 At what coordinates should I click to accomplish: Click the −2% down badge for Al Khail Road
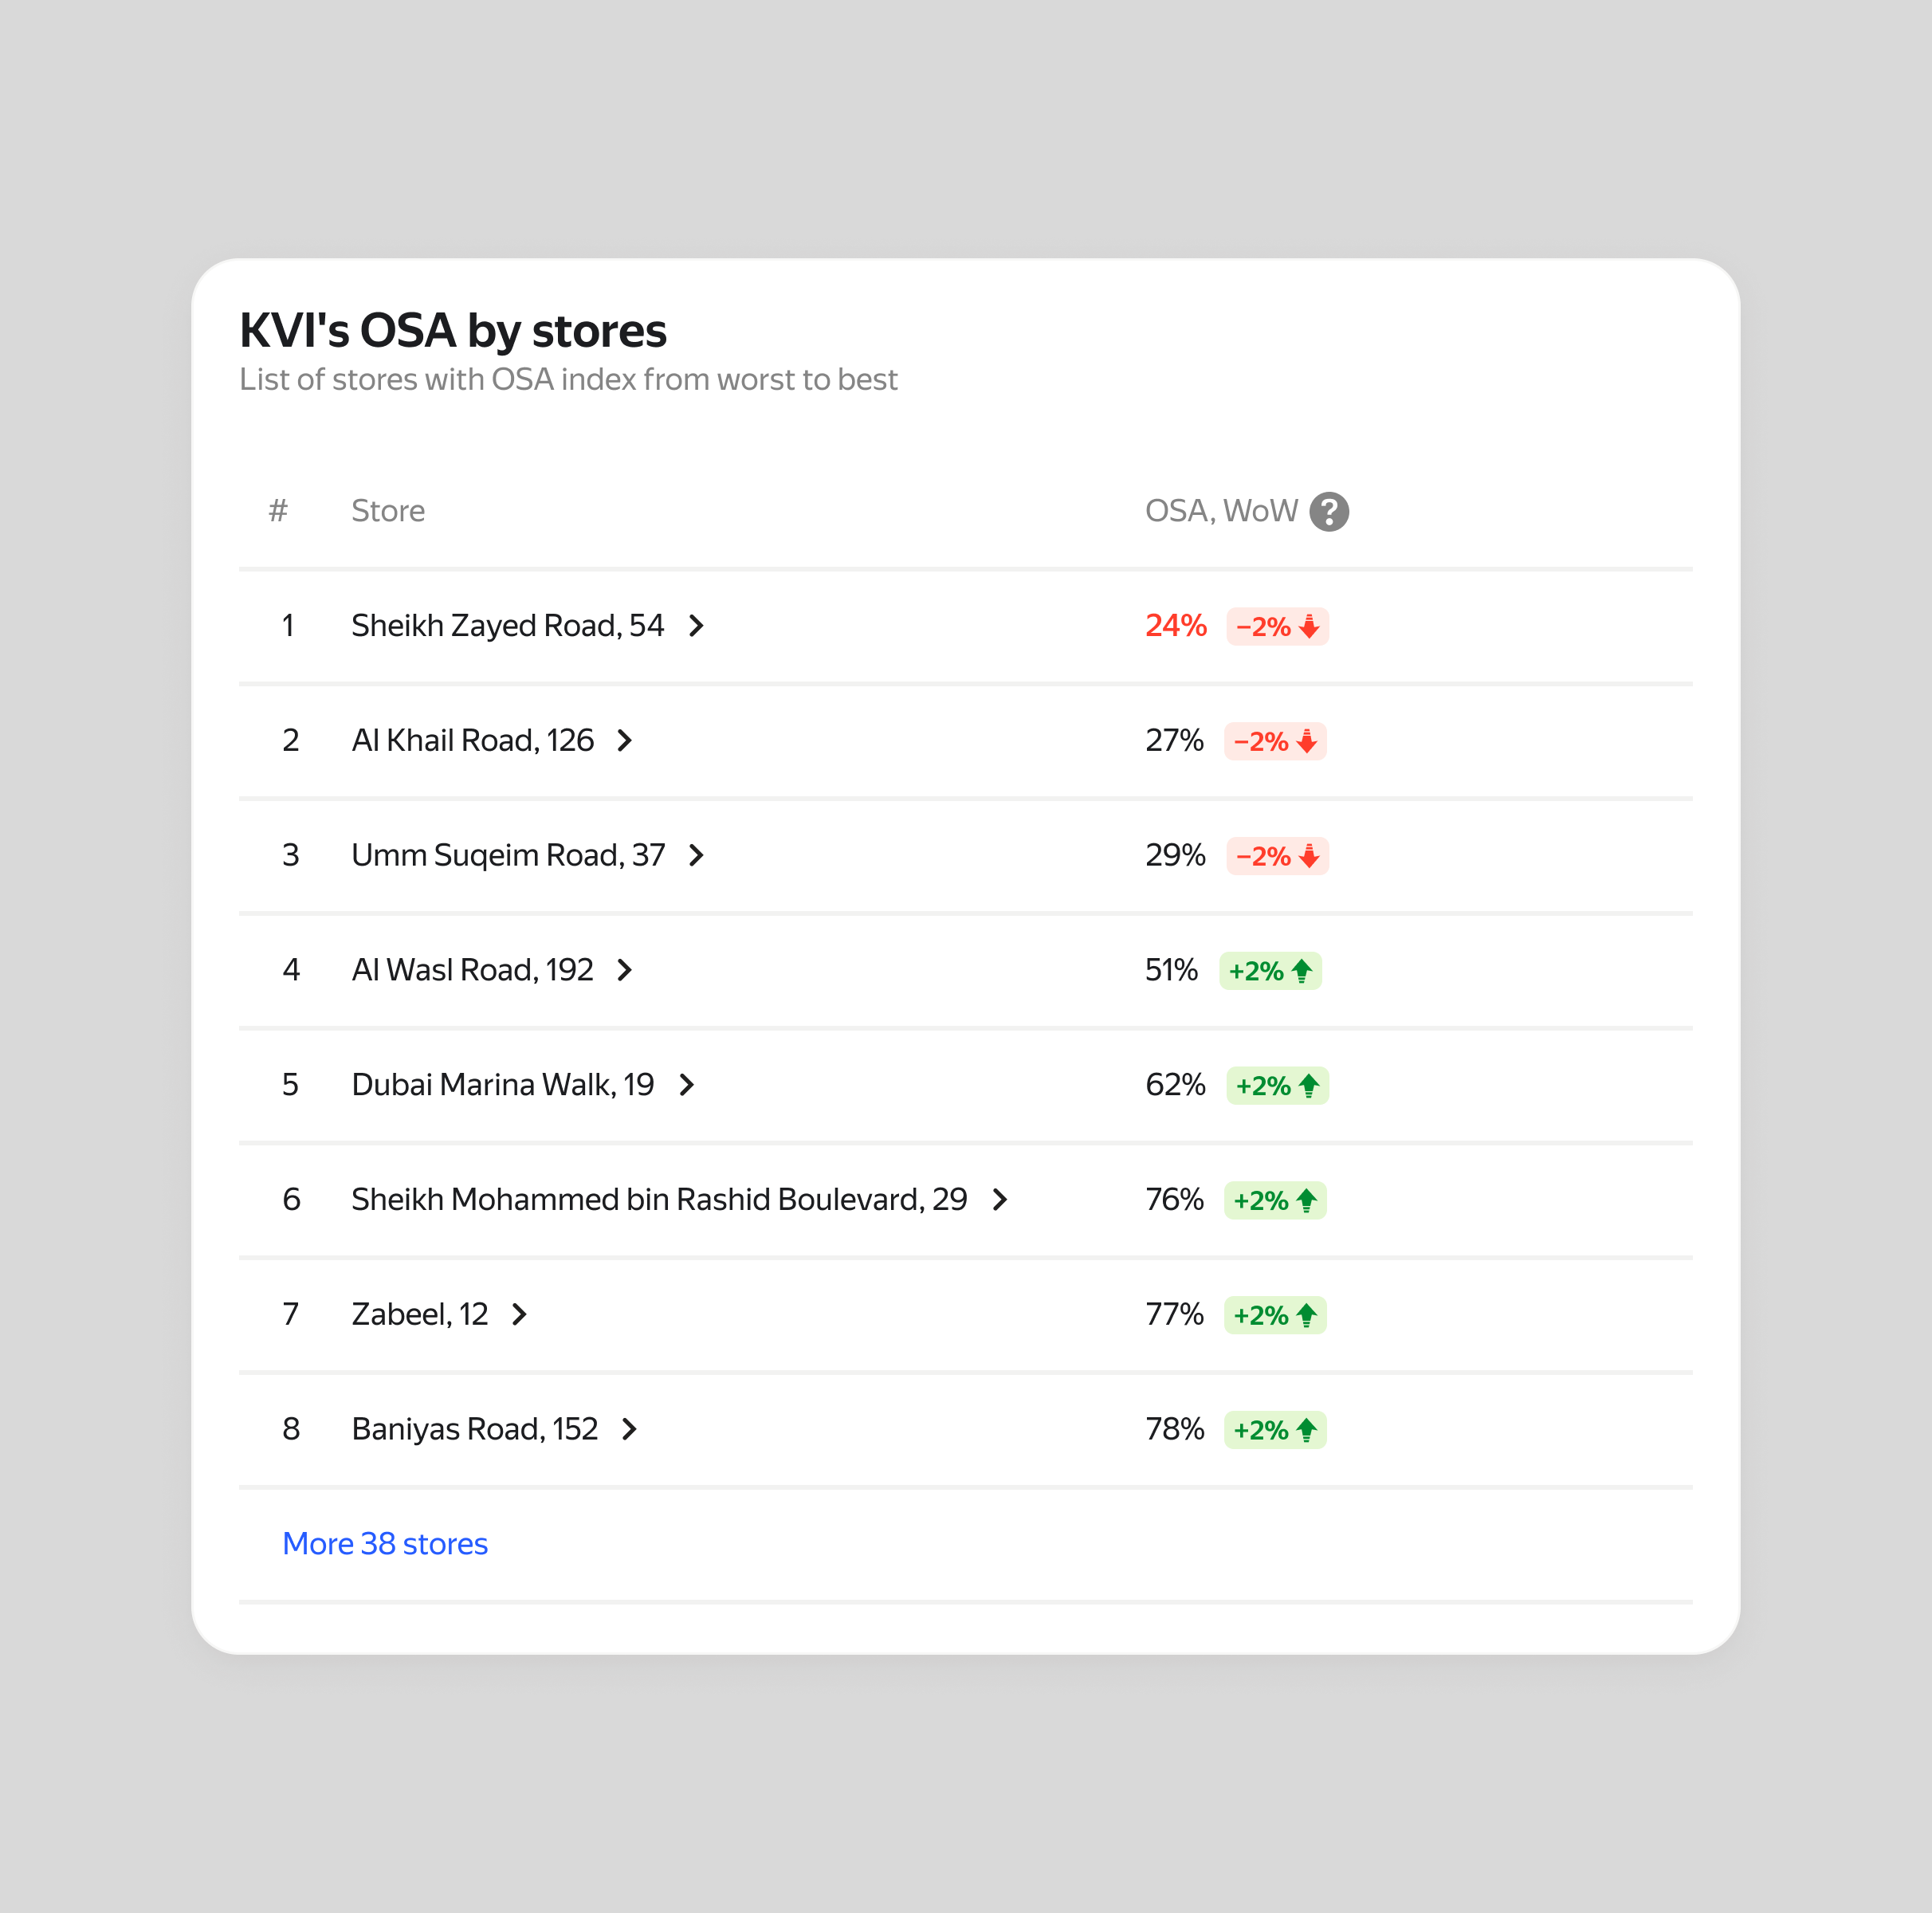[1275, 742]
